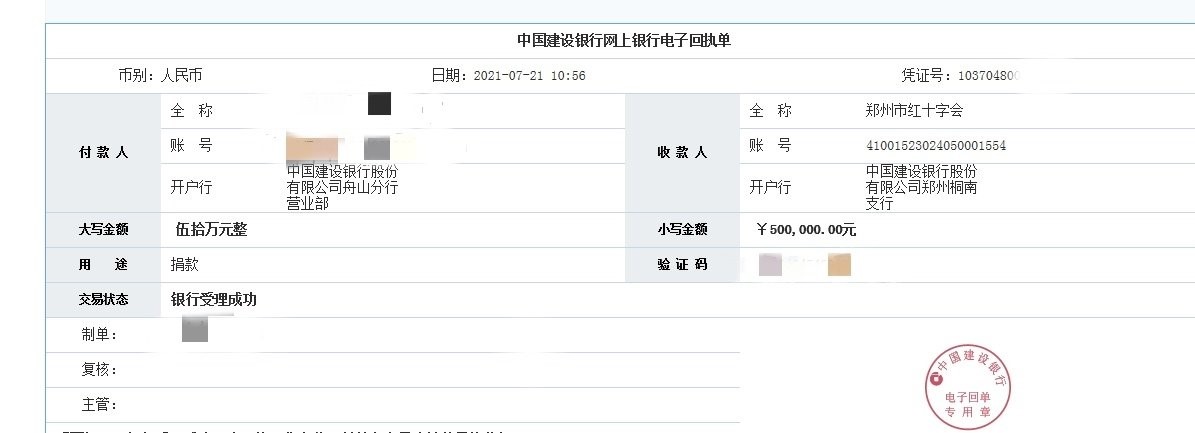The width and height of the screenshot is (1195, 433).
Task: Click the payee 账号 label
Action: (771, 146)
